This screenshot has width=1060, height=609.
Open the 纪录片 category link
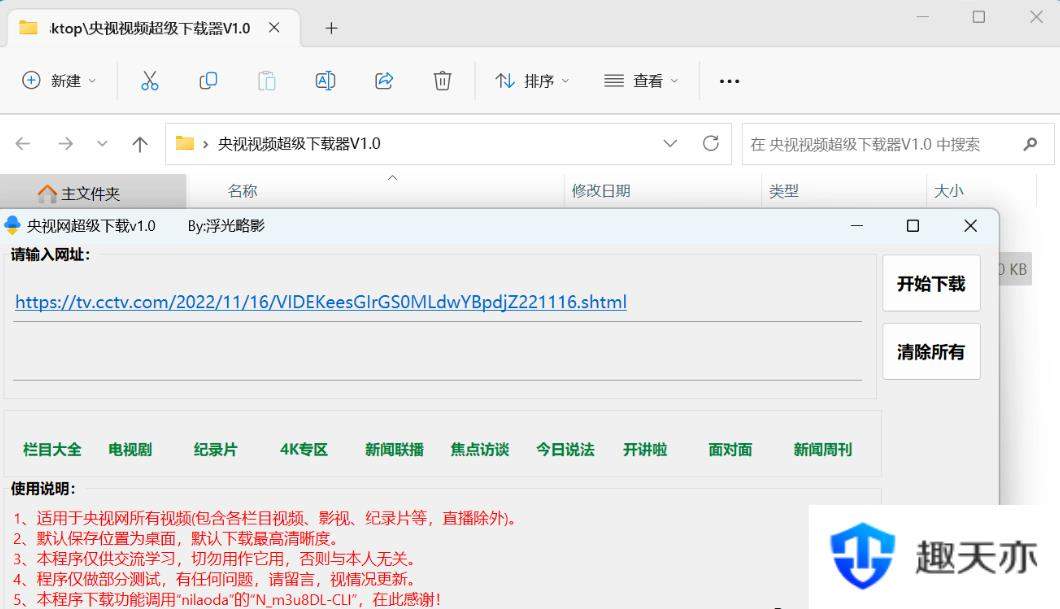click(216, 449)
